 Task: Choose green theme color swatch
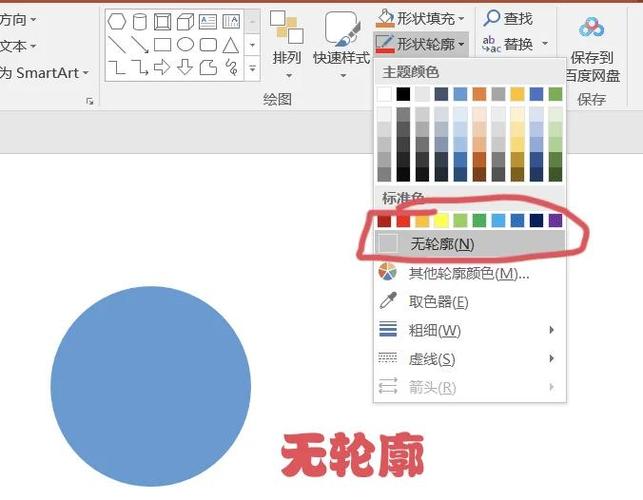click(x=555, y=94)
